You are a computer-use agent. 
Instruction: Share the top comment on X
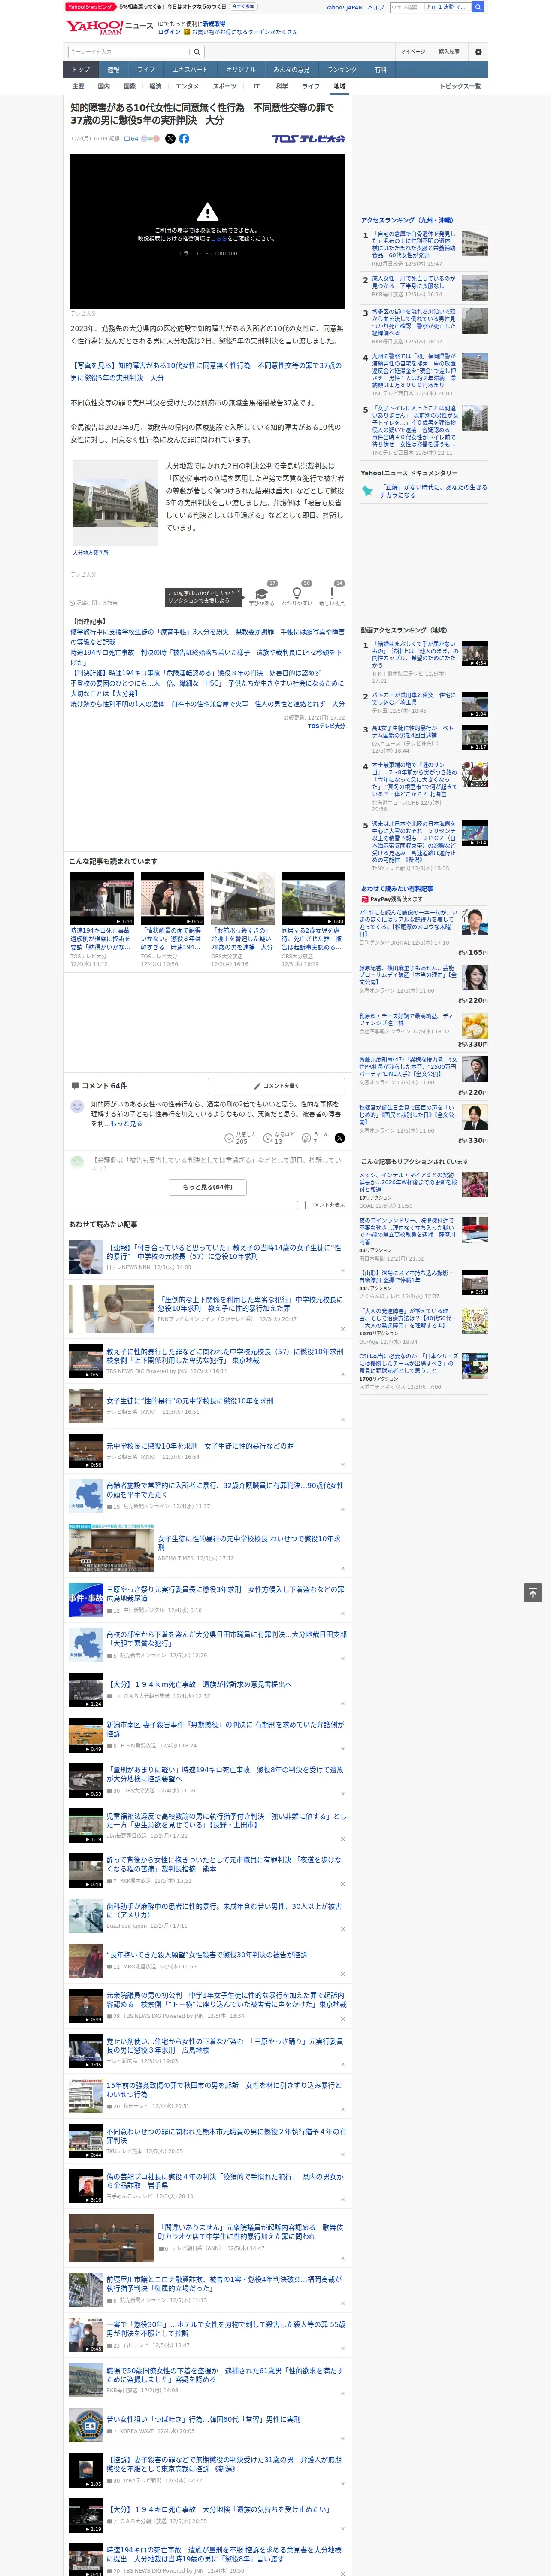(340, 1138)
